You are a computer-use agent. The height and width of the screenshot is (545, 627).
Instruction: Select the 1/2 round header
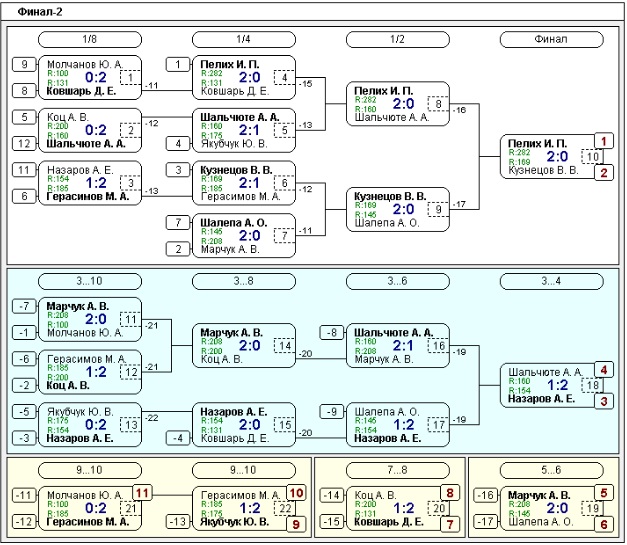pos(397,39)
